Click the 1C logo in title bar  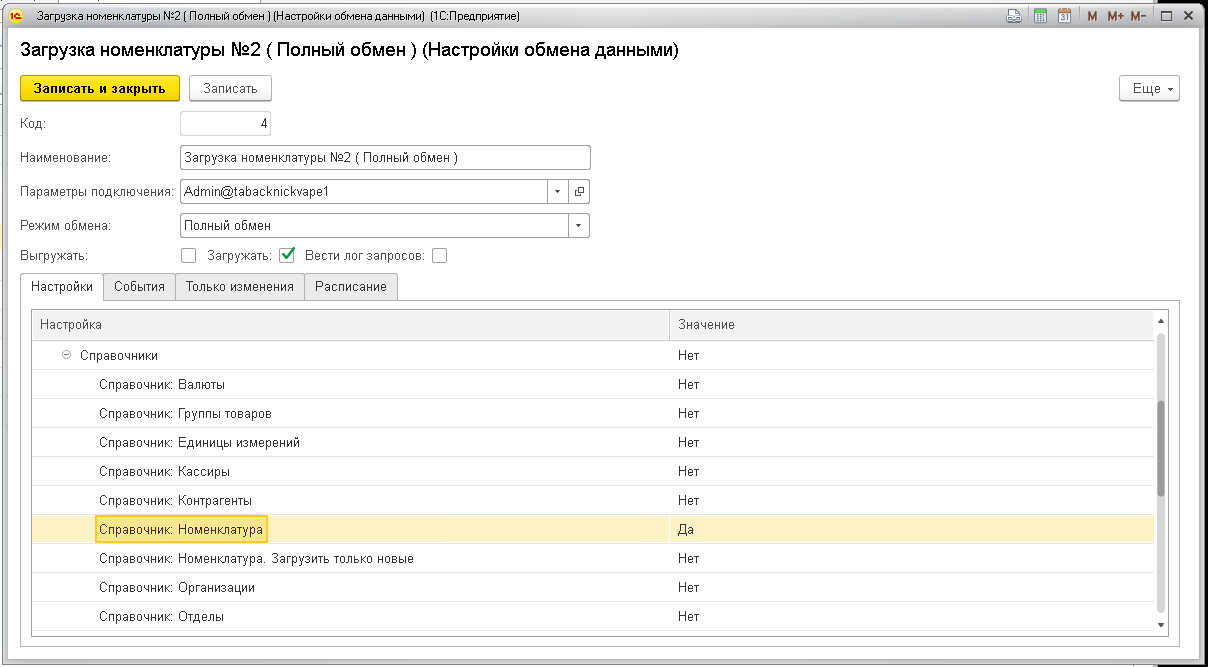pyautogui.click(x=16, y=16)
